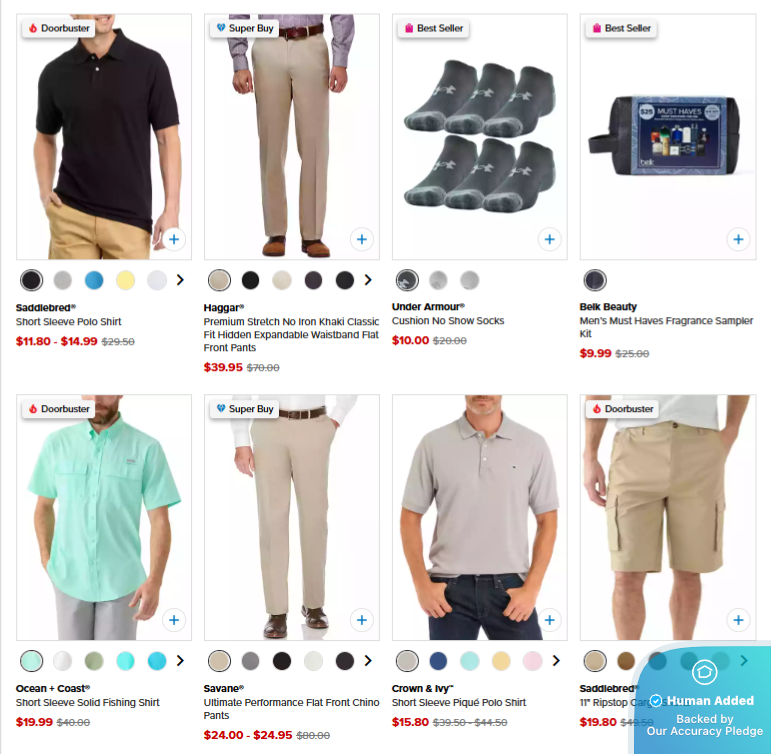Select blue swatch for Saddlebred polo shirt
Screen dimensions: 771x754
94,280
